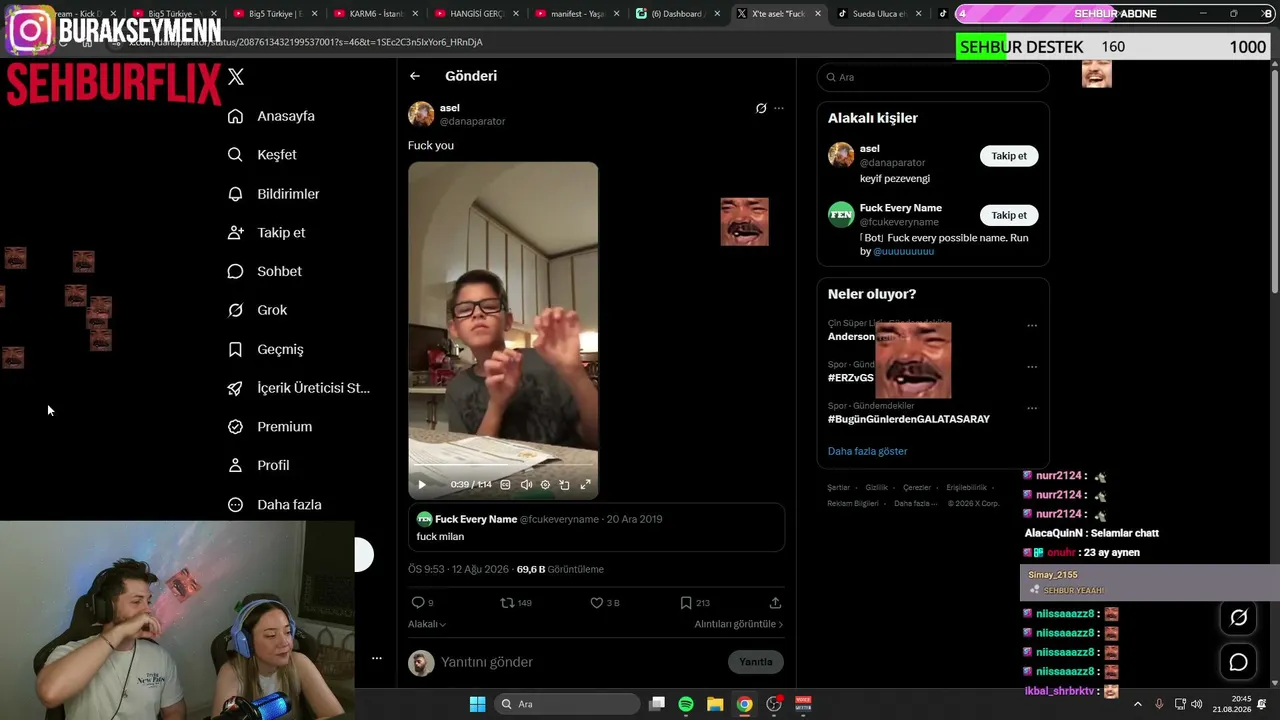
Task: Open the X logo home link
Action: click(x=236, y=77)
